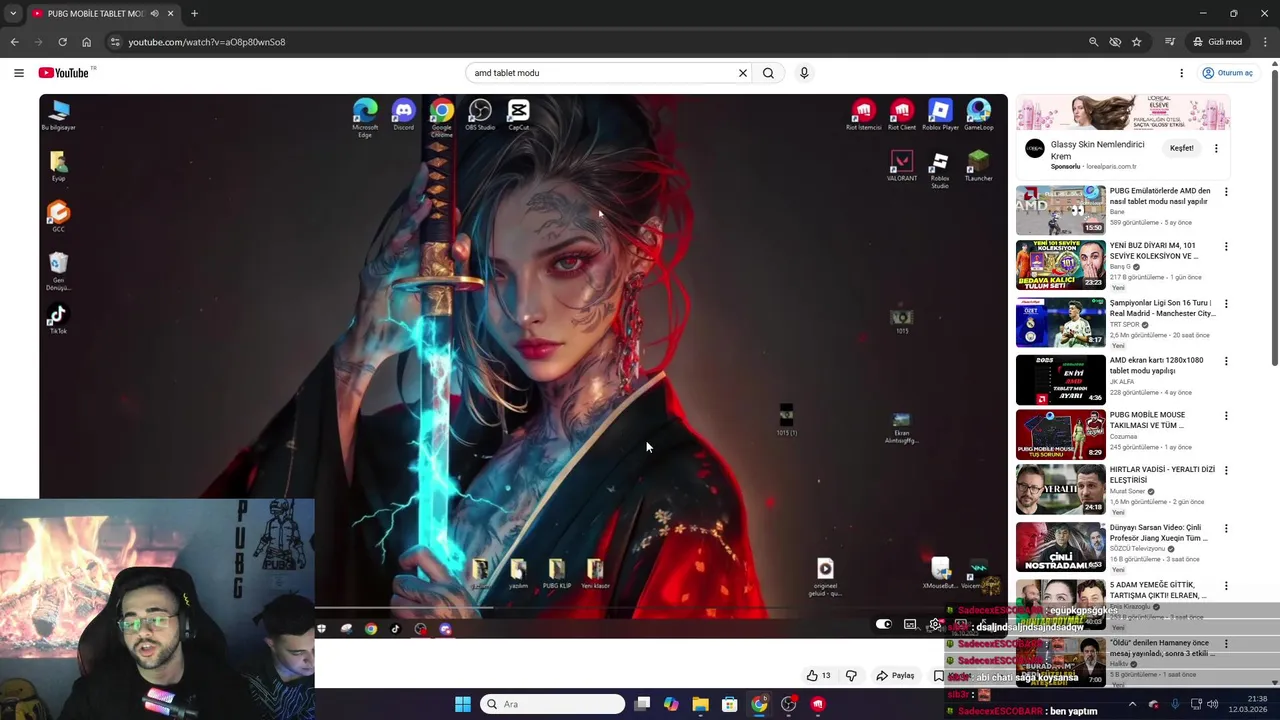This screenshot has width=1280, height=720.
Task: Open the Glassy Skin ad options menu
Action: pyautogui.click(x=1216, y=148)
